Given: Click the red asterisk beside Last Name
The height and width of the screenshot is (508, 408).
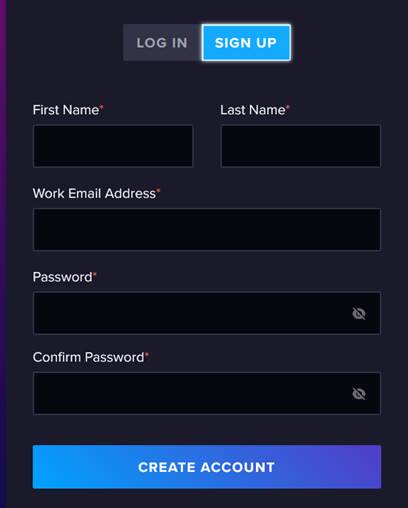Looking at the screenshot, I should click(x=288, y=107).
